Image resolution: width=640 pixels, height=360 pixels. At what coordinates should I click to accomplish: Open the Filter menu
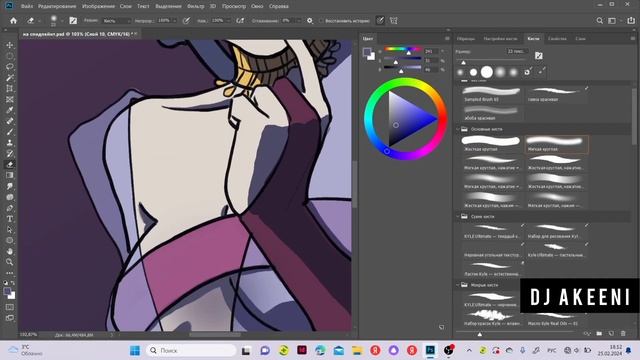[x=196, y=6]
